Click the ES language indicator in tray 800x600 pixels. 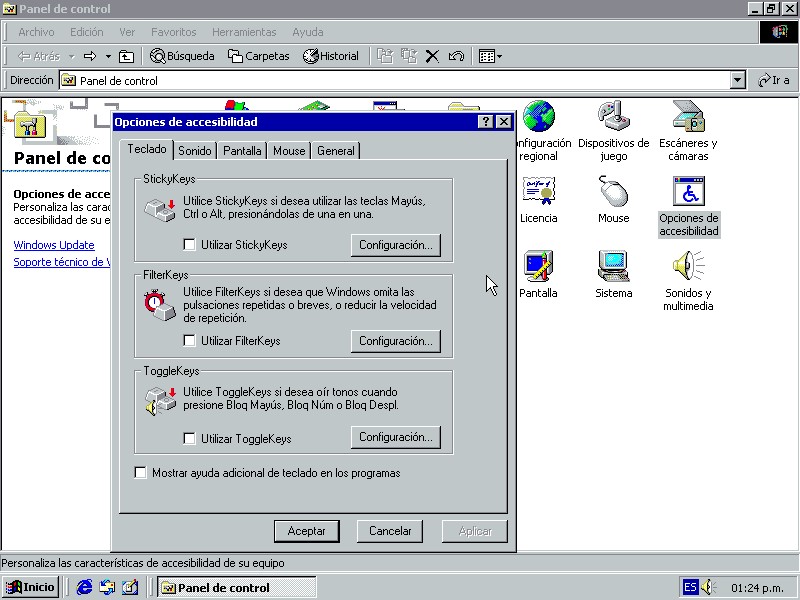coord(690,587)
